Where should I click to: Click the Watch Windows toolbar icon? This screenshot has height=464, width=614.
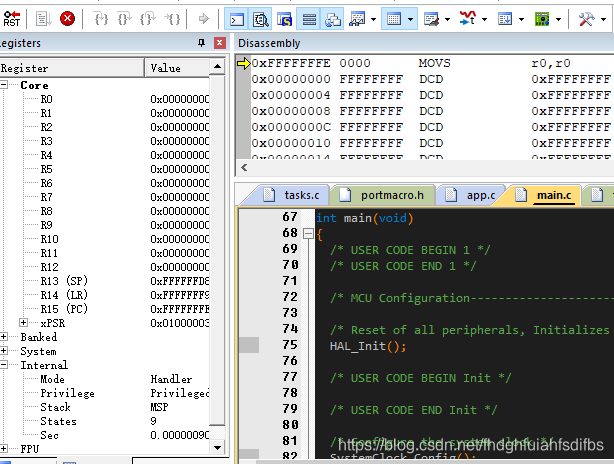pos(357,19)
